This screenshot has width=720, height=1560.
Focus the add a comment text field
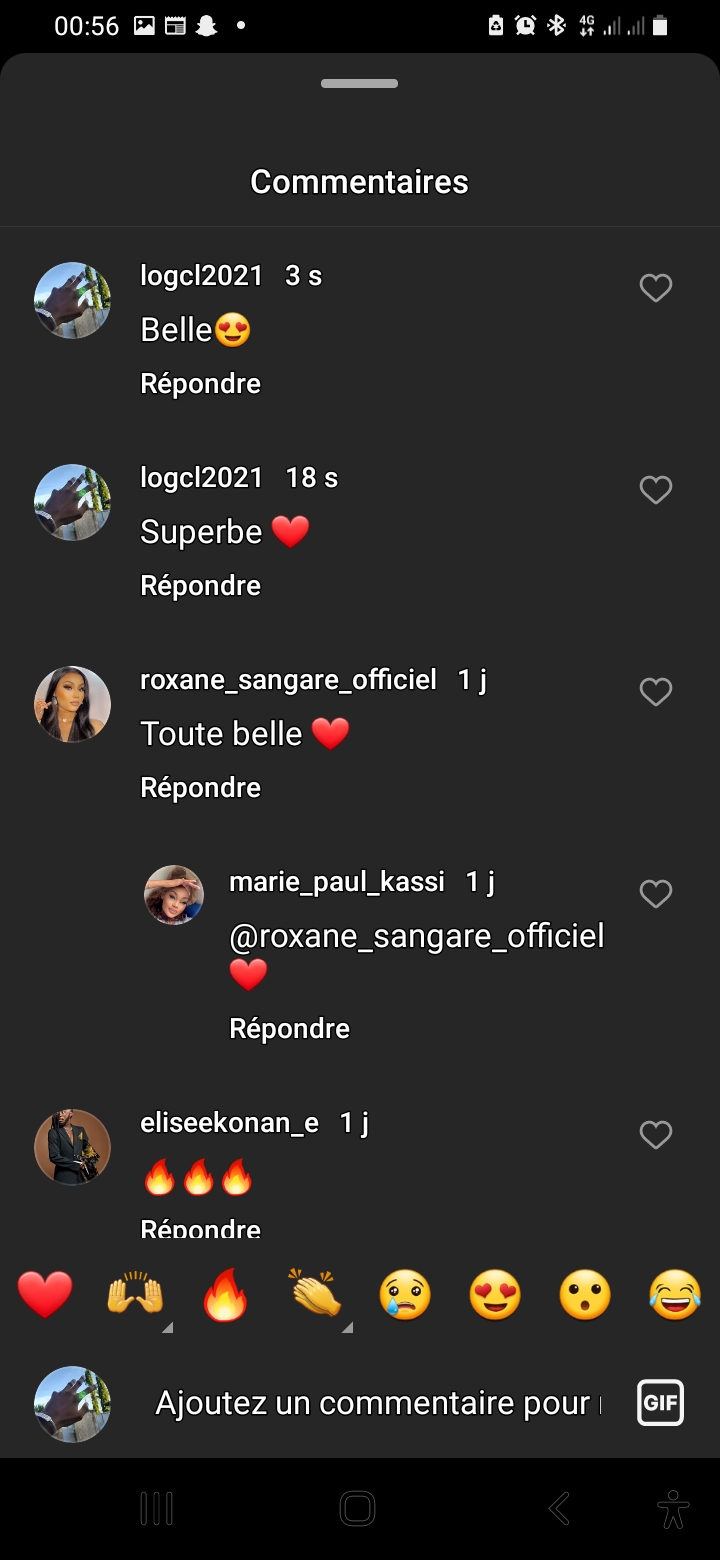(377, 1403)
